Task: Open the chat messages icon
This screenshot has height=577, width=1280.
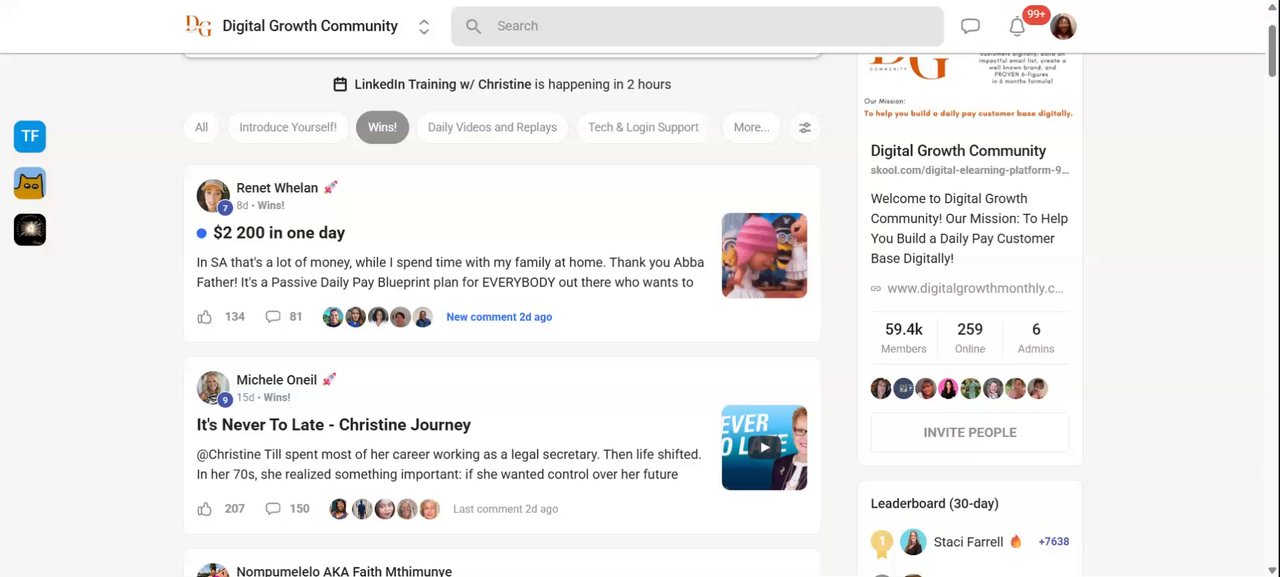Action: pos(970,26)
